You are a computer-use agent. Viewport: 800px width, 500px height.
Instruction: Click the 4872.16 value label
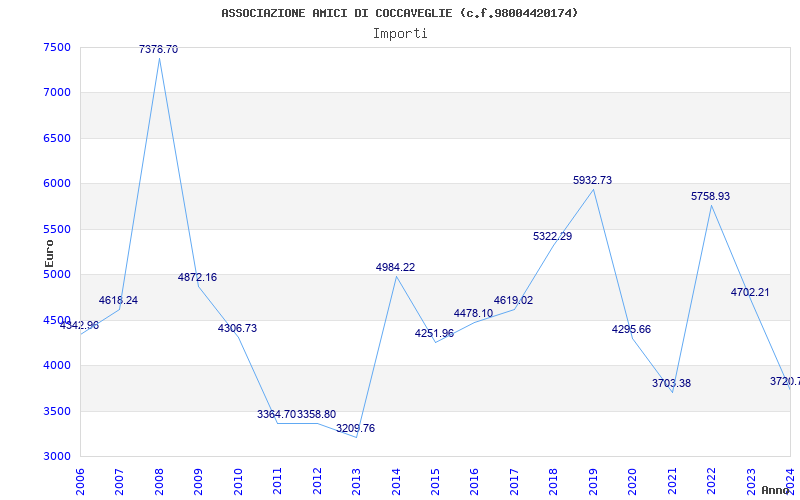click(x=197, y=278)
